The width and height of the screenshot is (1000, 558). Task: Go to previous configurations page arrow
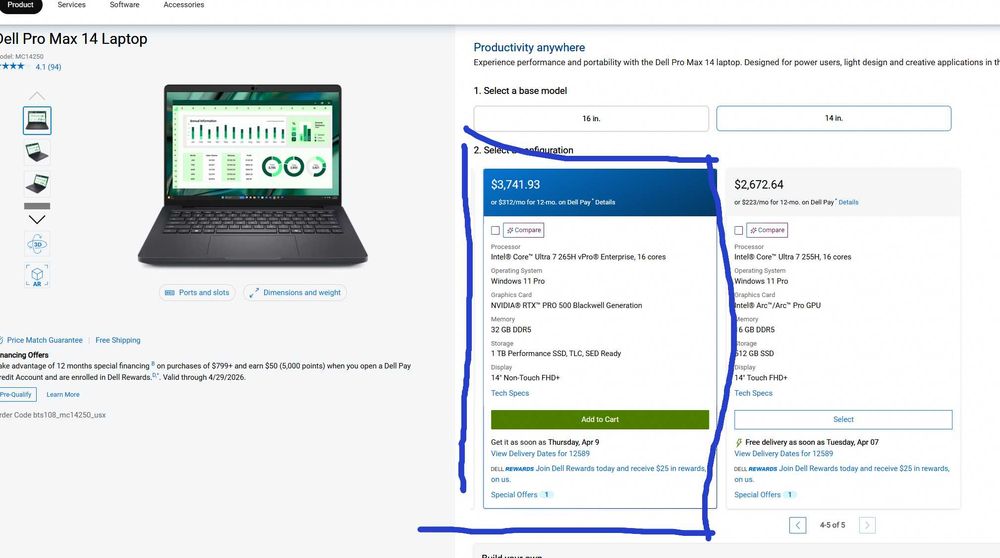(x=797, y=525)
